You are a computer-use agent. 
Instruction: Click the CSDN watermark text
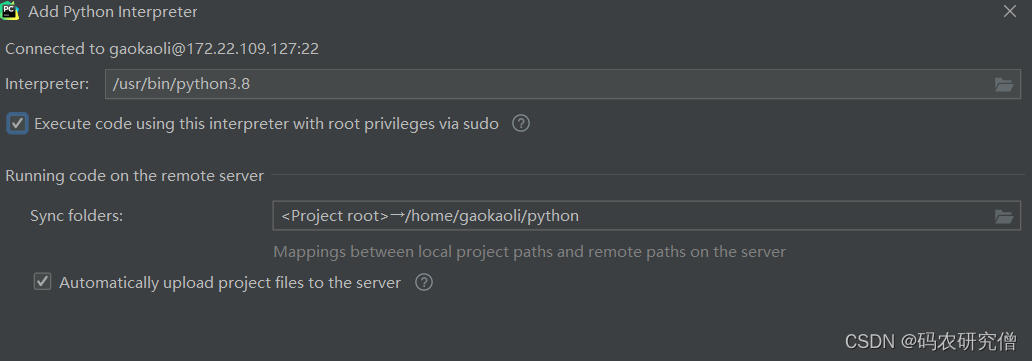pos(930,341)
